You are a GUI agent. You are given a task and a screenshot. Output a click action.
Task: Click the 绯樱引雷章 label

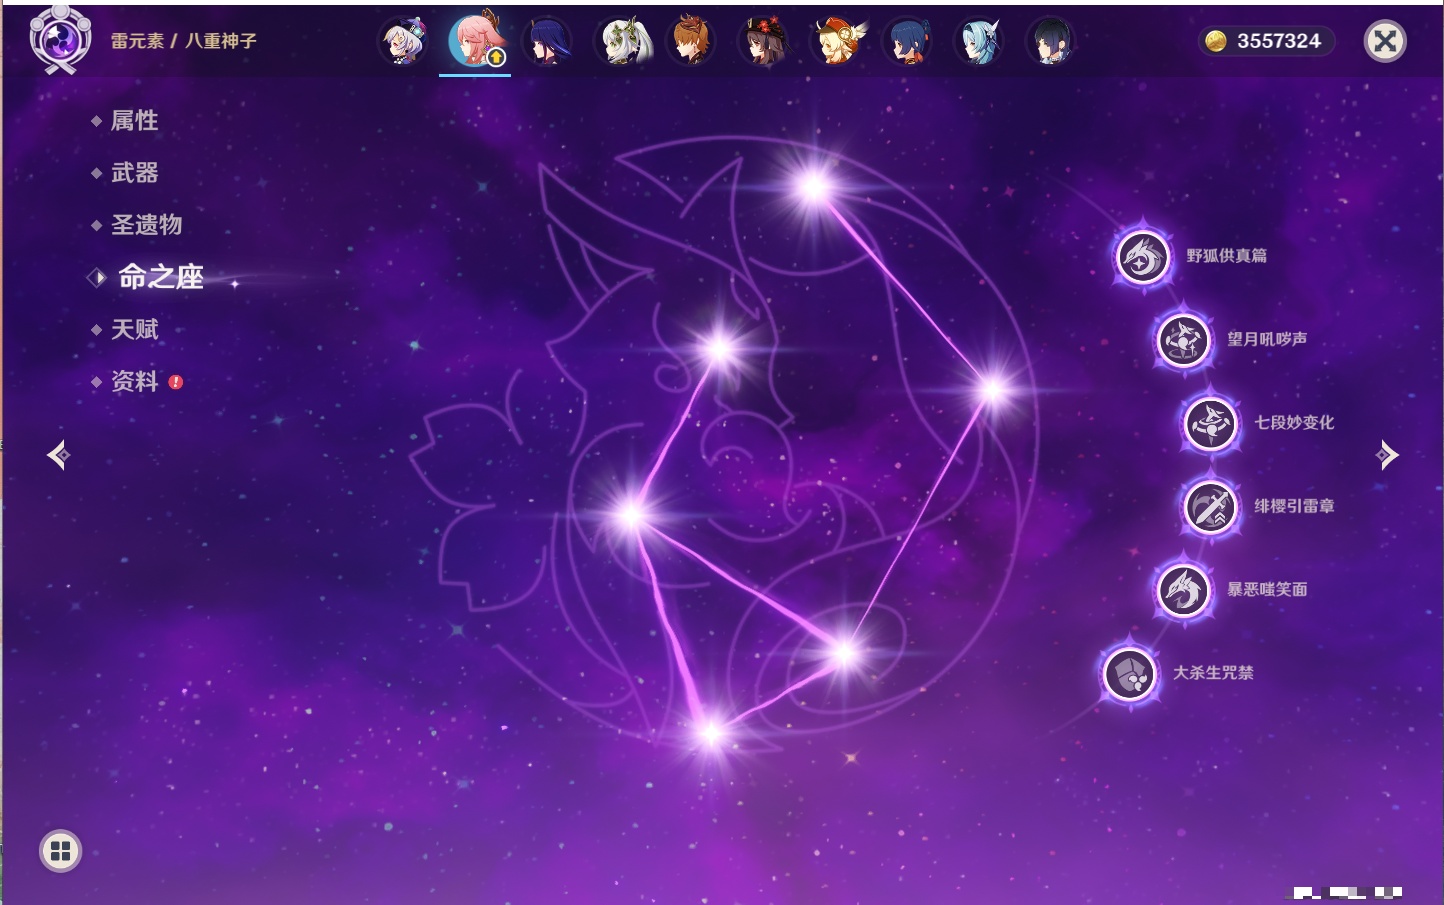coord(1294,506)
